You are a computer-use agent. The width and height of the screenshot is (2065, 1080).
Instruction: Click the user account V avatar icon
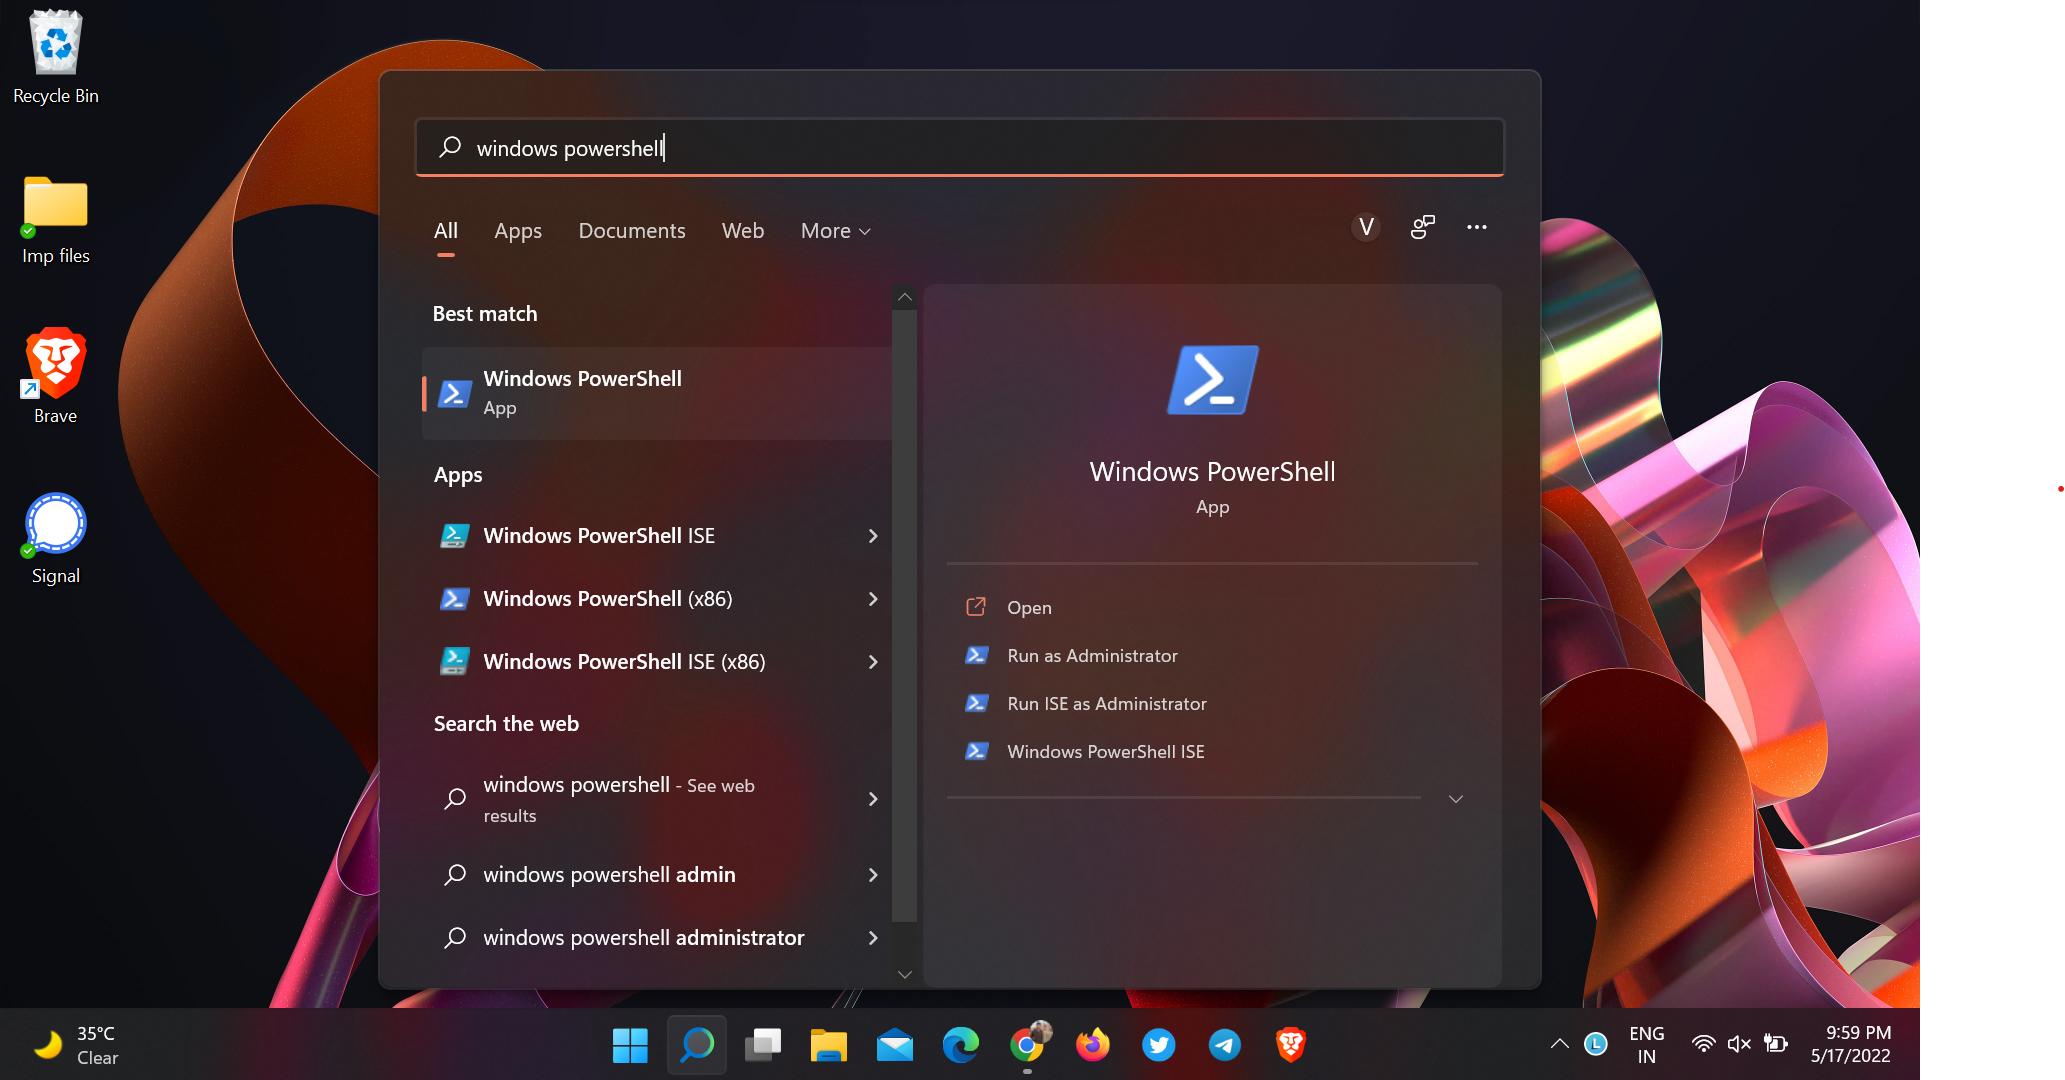coord(1366,228)
